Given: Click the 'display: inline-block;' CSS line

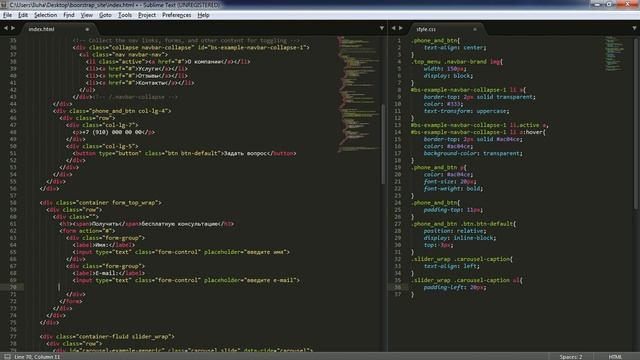Looking at the screenshot, I should [460, 238].
